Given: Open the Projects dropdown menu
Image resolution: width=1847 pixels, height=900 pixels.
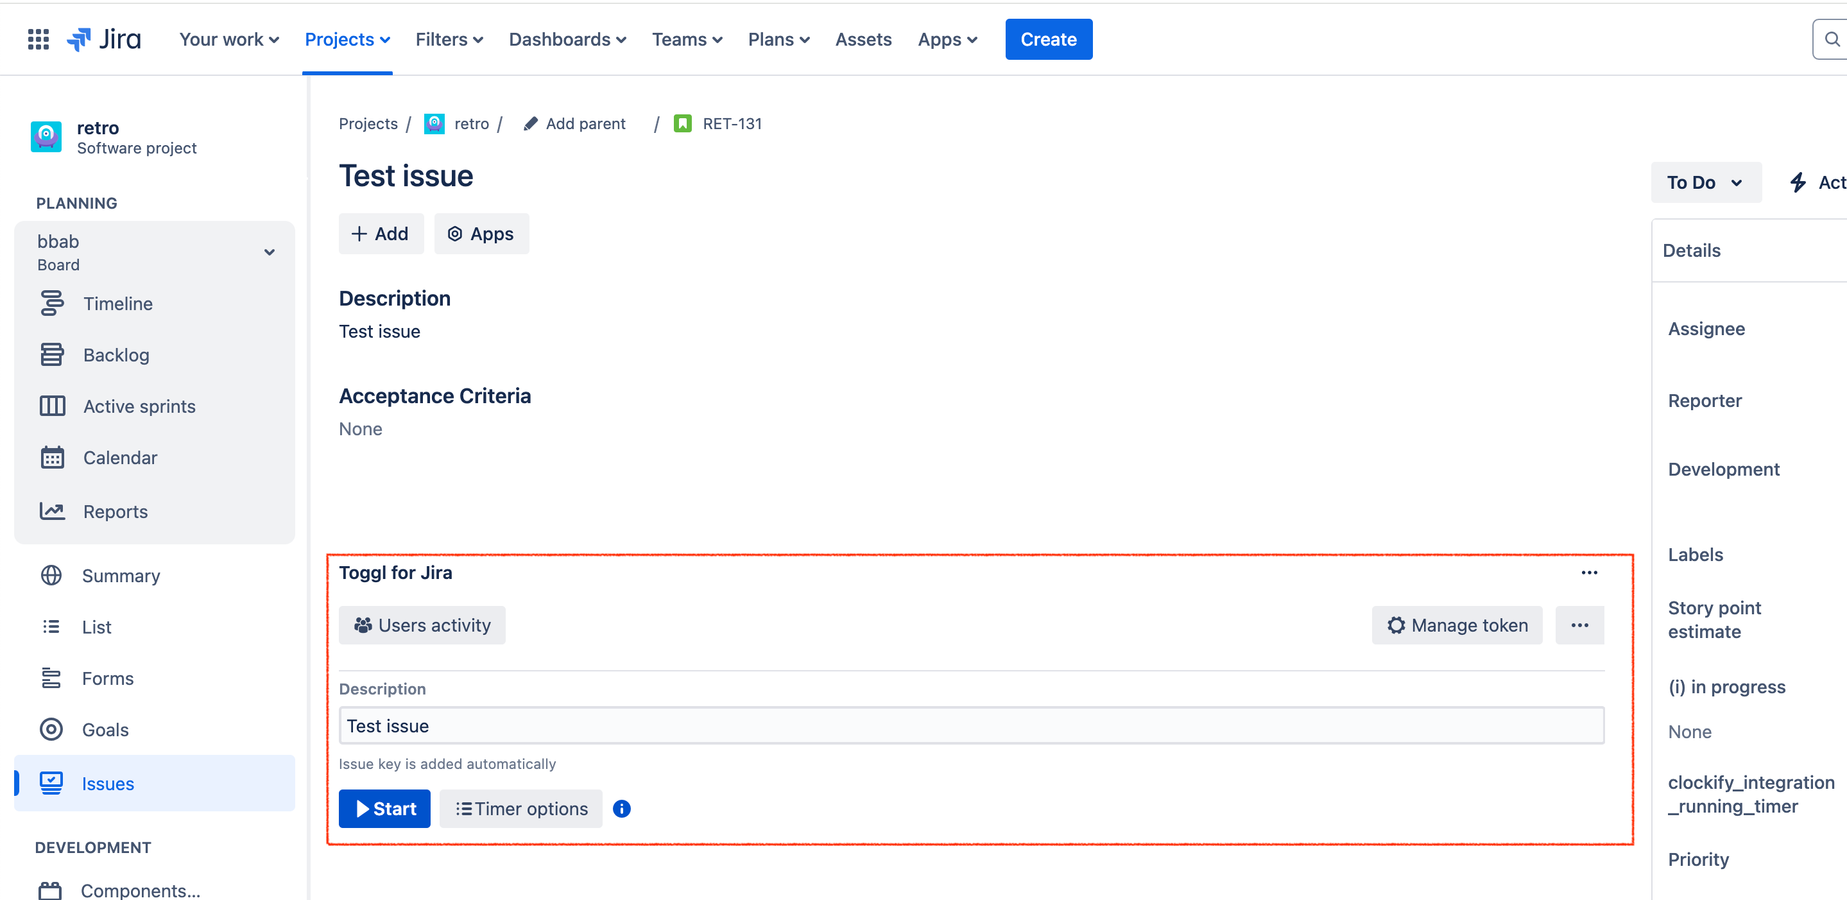Looking at the screenshot, I should click(x=347, y=39).
